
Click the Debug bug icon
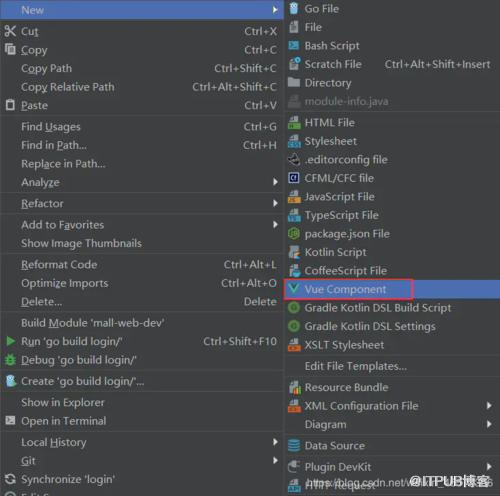[10, 360]
